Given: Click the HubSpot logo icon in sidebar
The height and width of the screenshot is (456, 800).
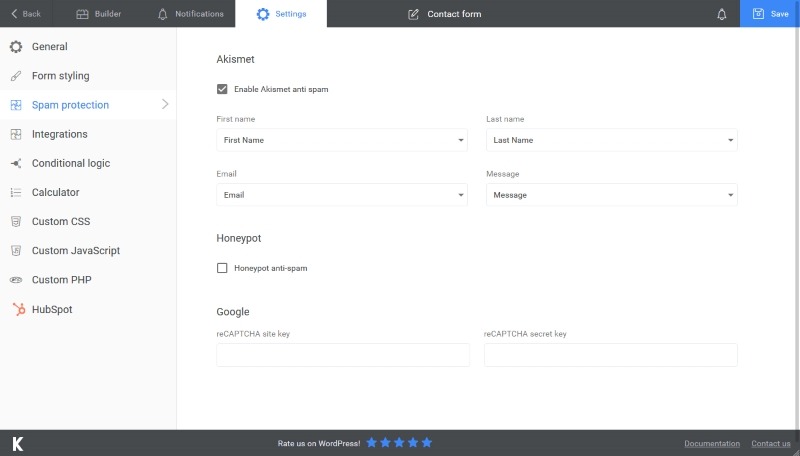Looking at the screenshot, I should click(x=16, y=310).
